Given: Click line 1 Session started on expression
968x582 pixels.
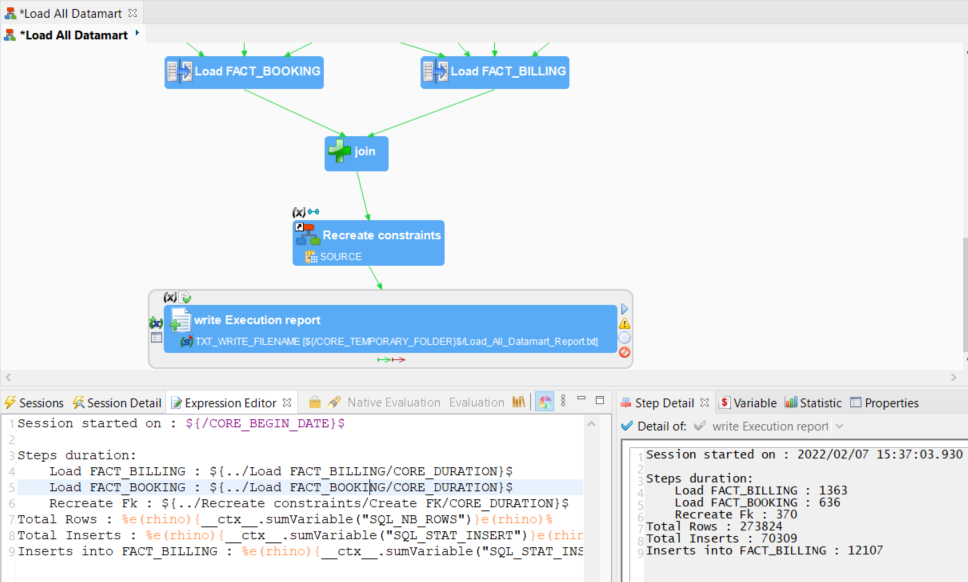Looking at the screenshot, I should click(181, 423).
